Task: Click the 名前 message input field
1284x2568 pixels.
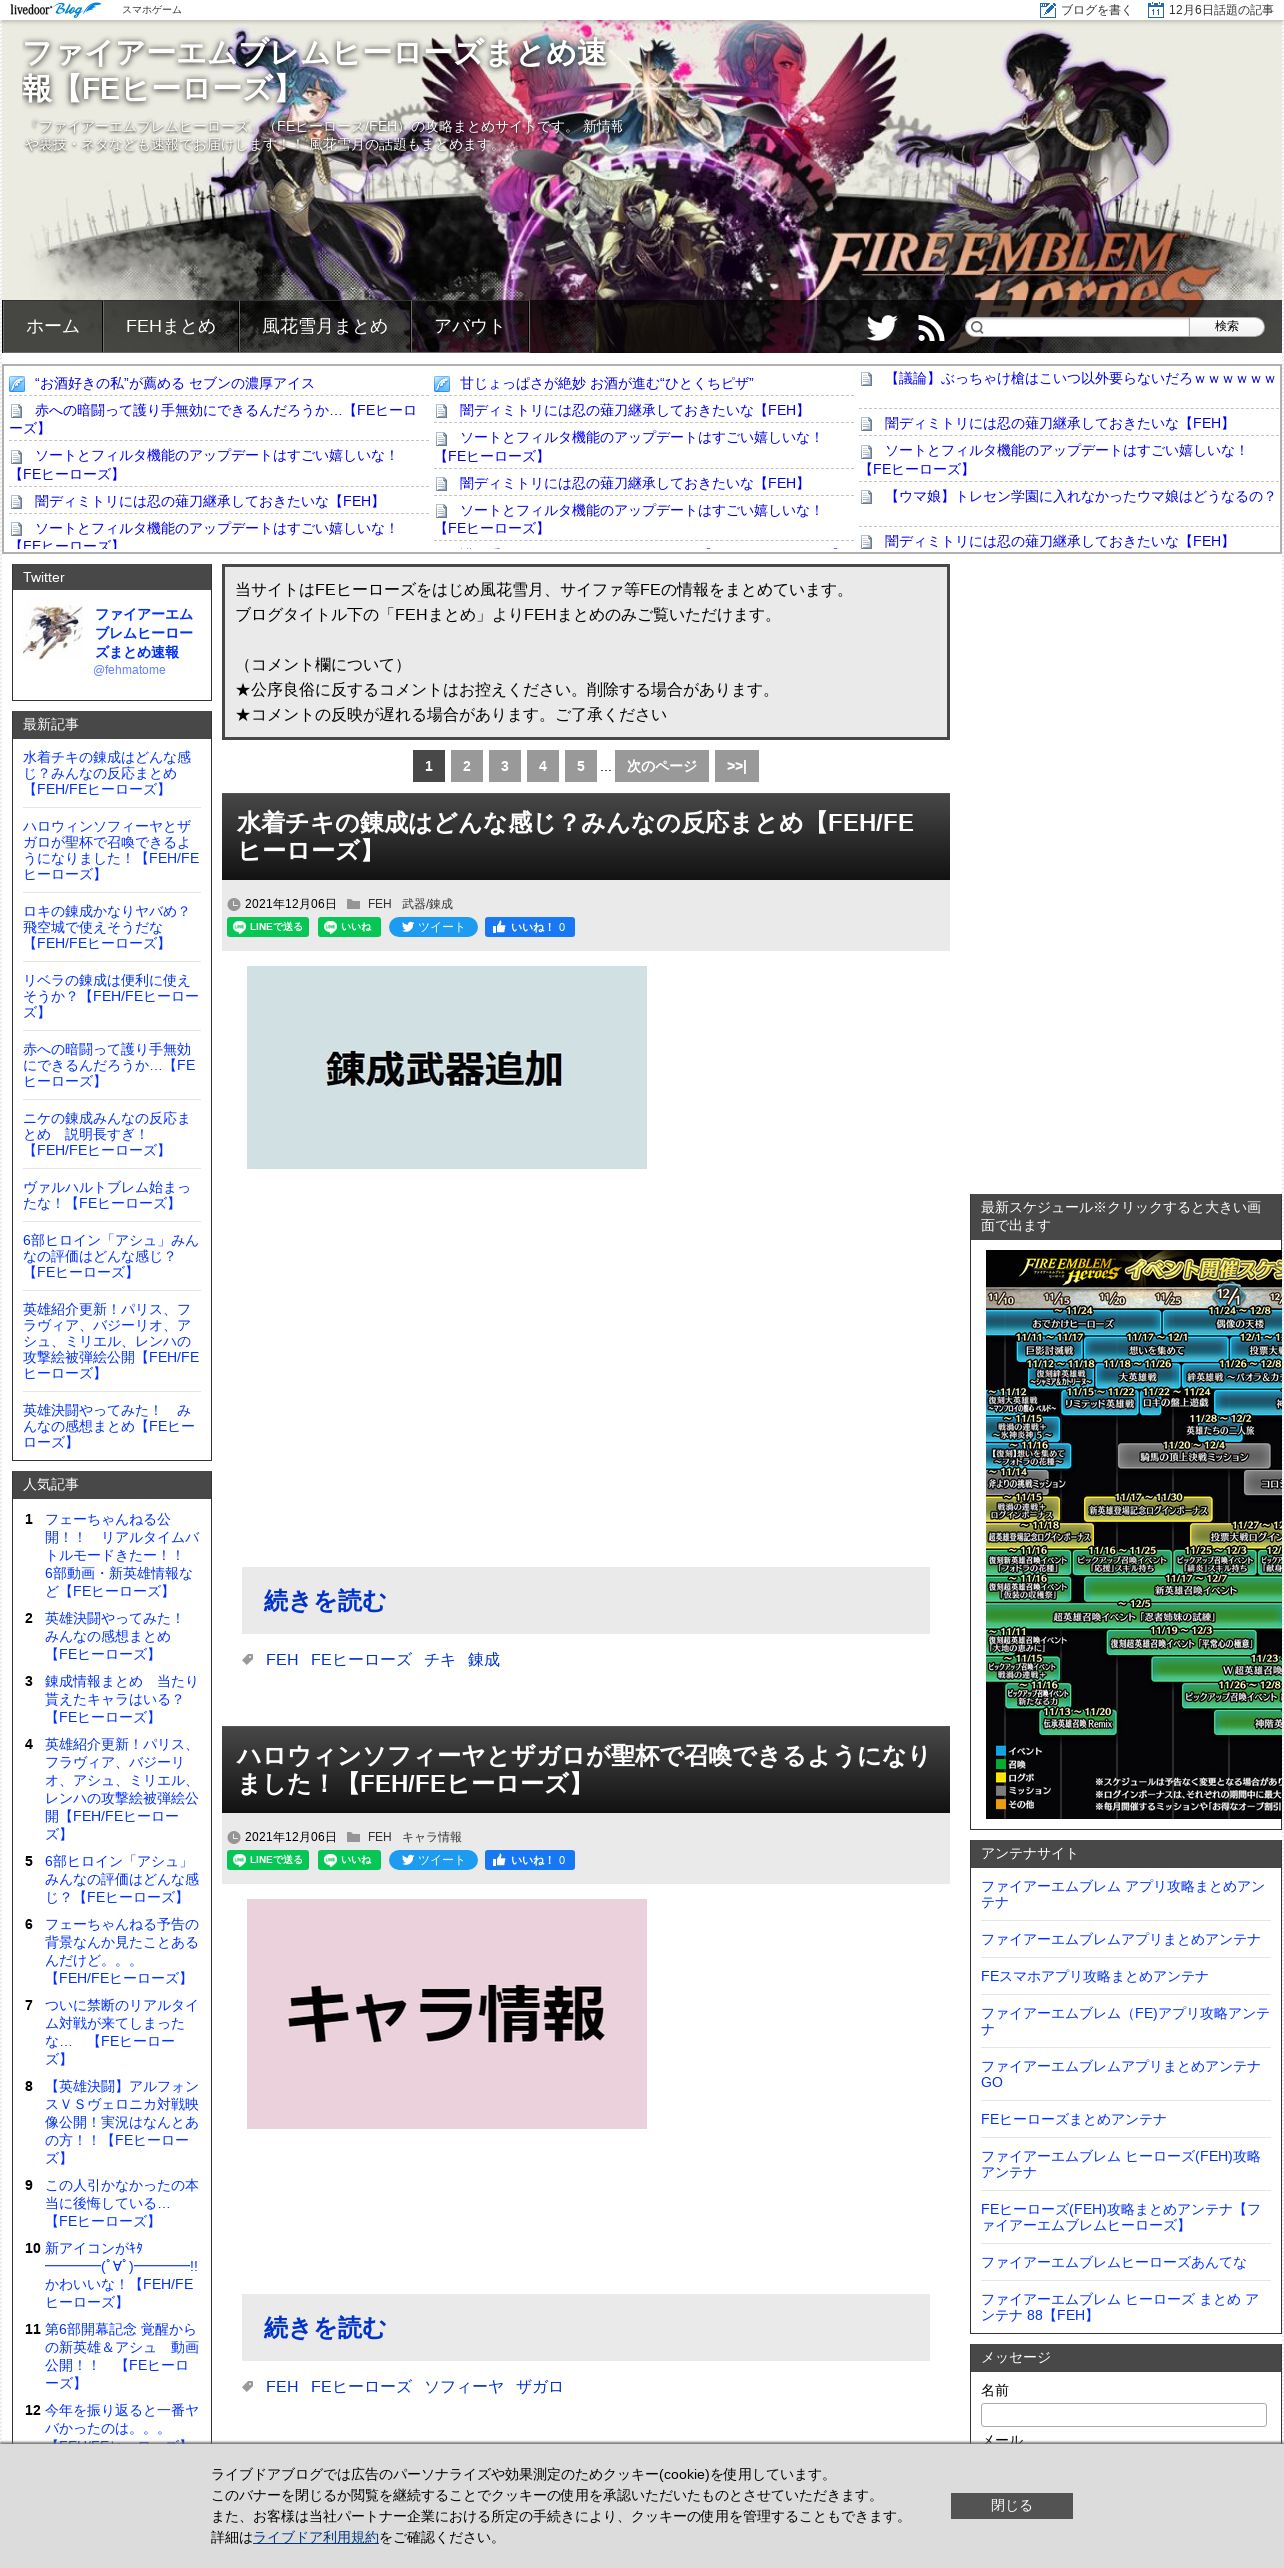Action: (x=1124, y=2414)
